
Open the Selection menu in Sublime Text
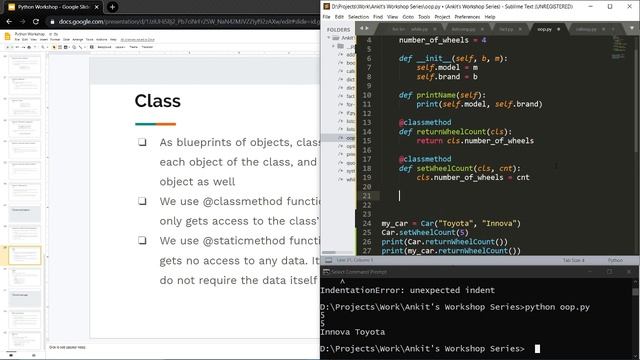tap(358, 17)
